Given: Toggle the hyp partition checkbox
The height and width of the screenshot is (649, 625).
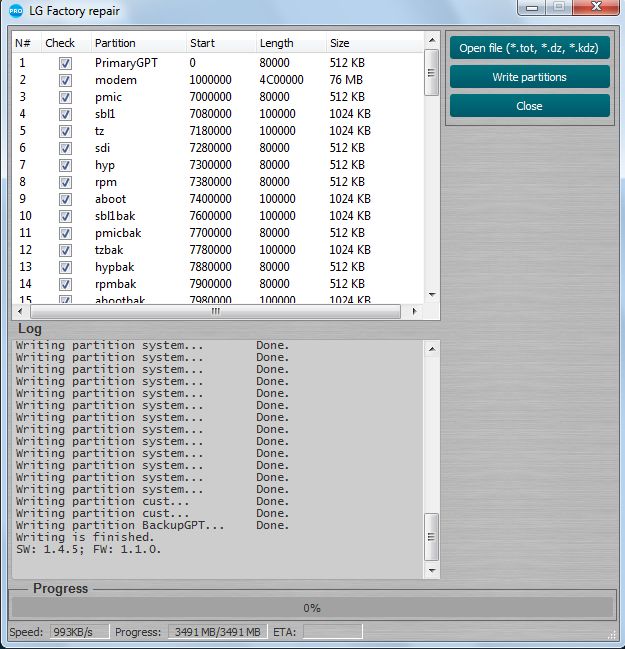Looking at the screenshot, I should pos(65,165).
